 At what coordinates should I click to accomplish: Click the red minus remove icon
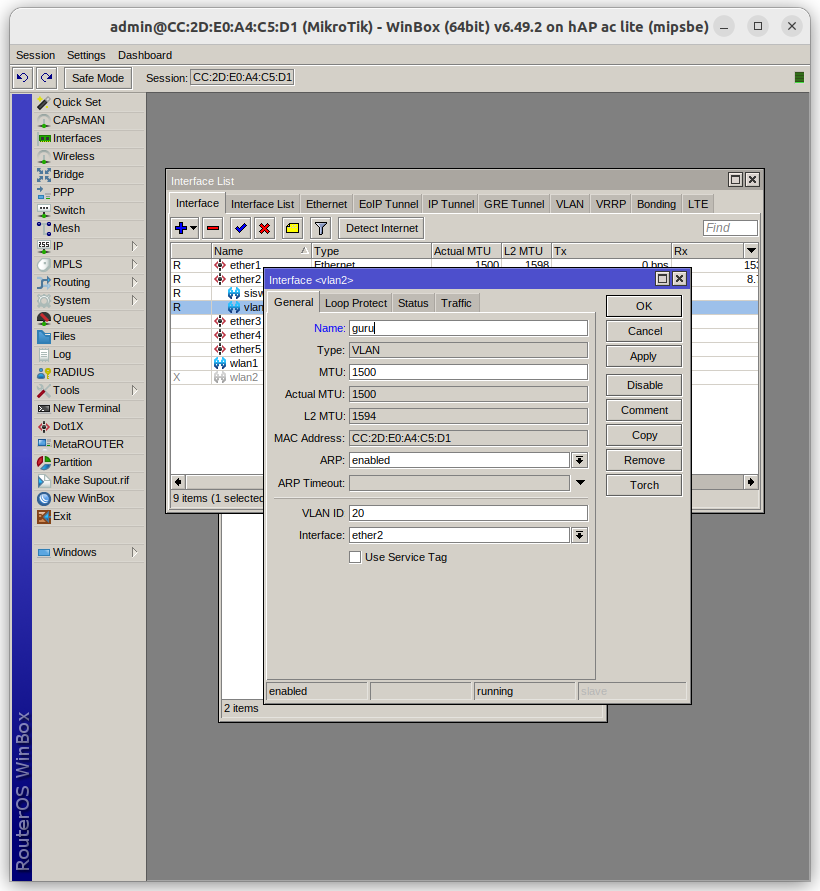(x=212, y=228)
